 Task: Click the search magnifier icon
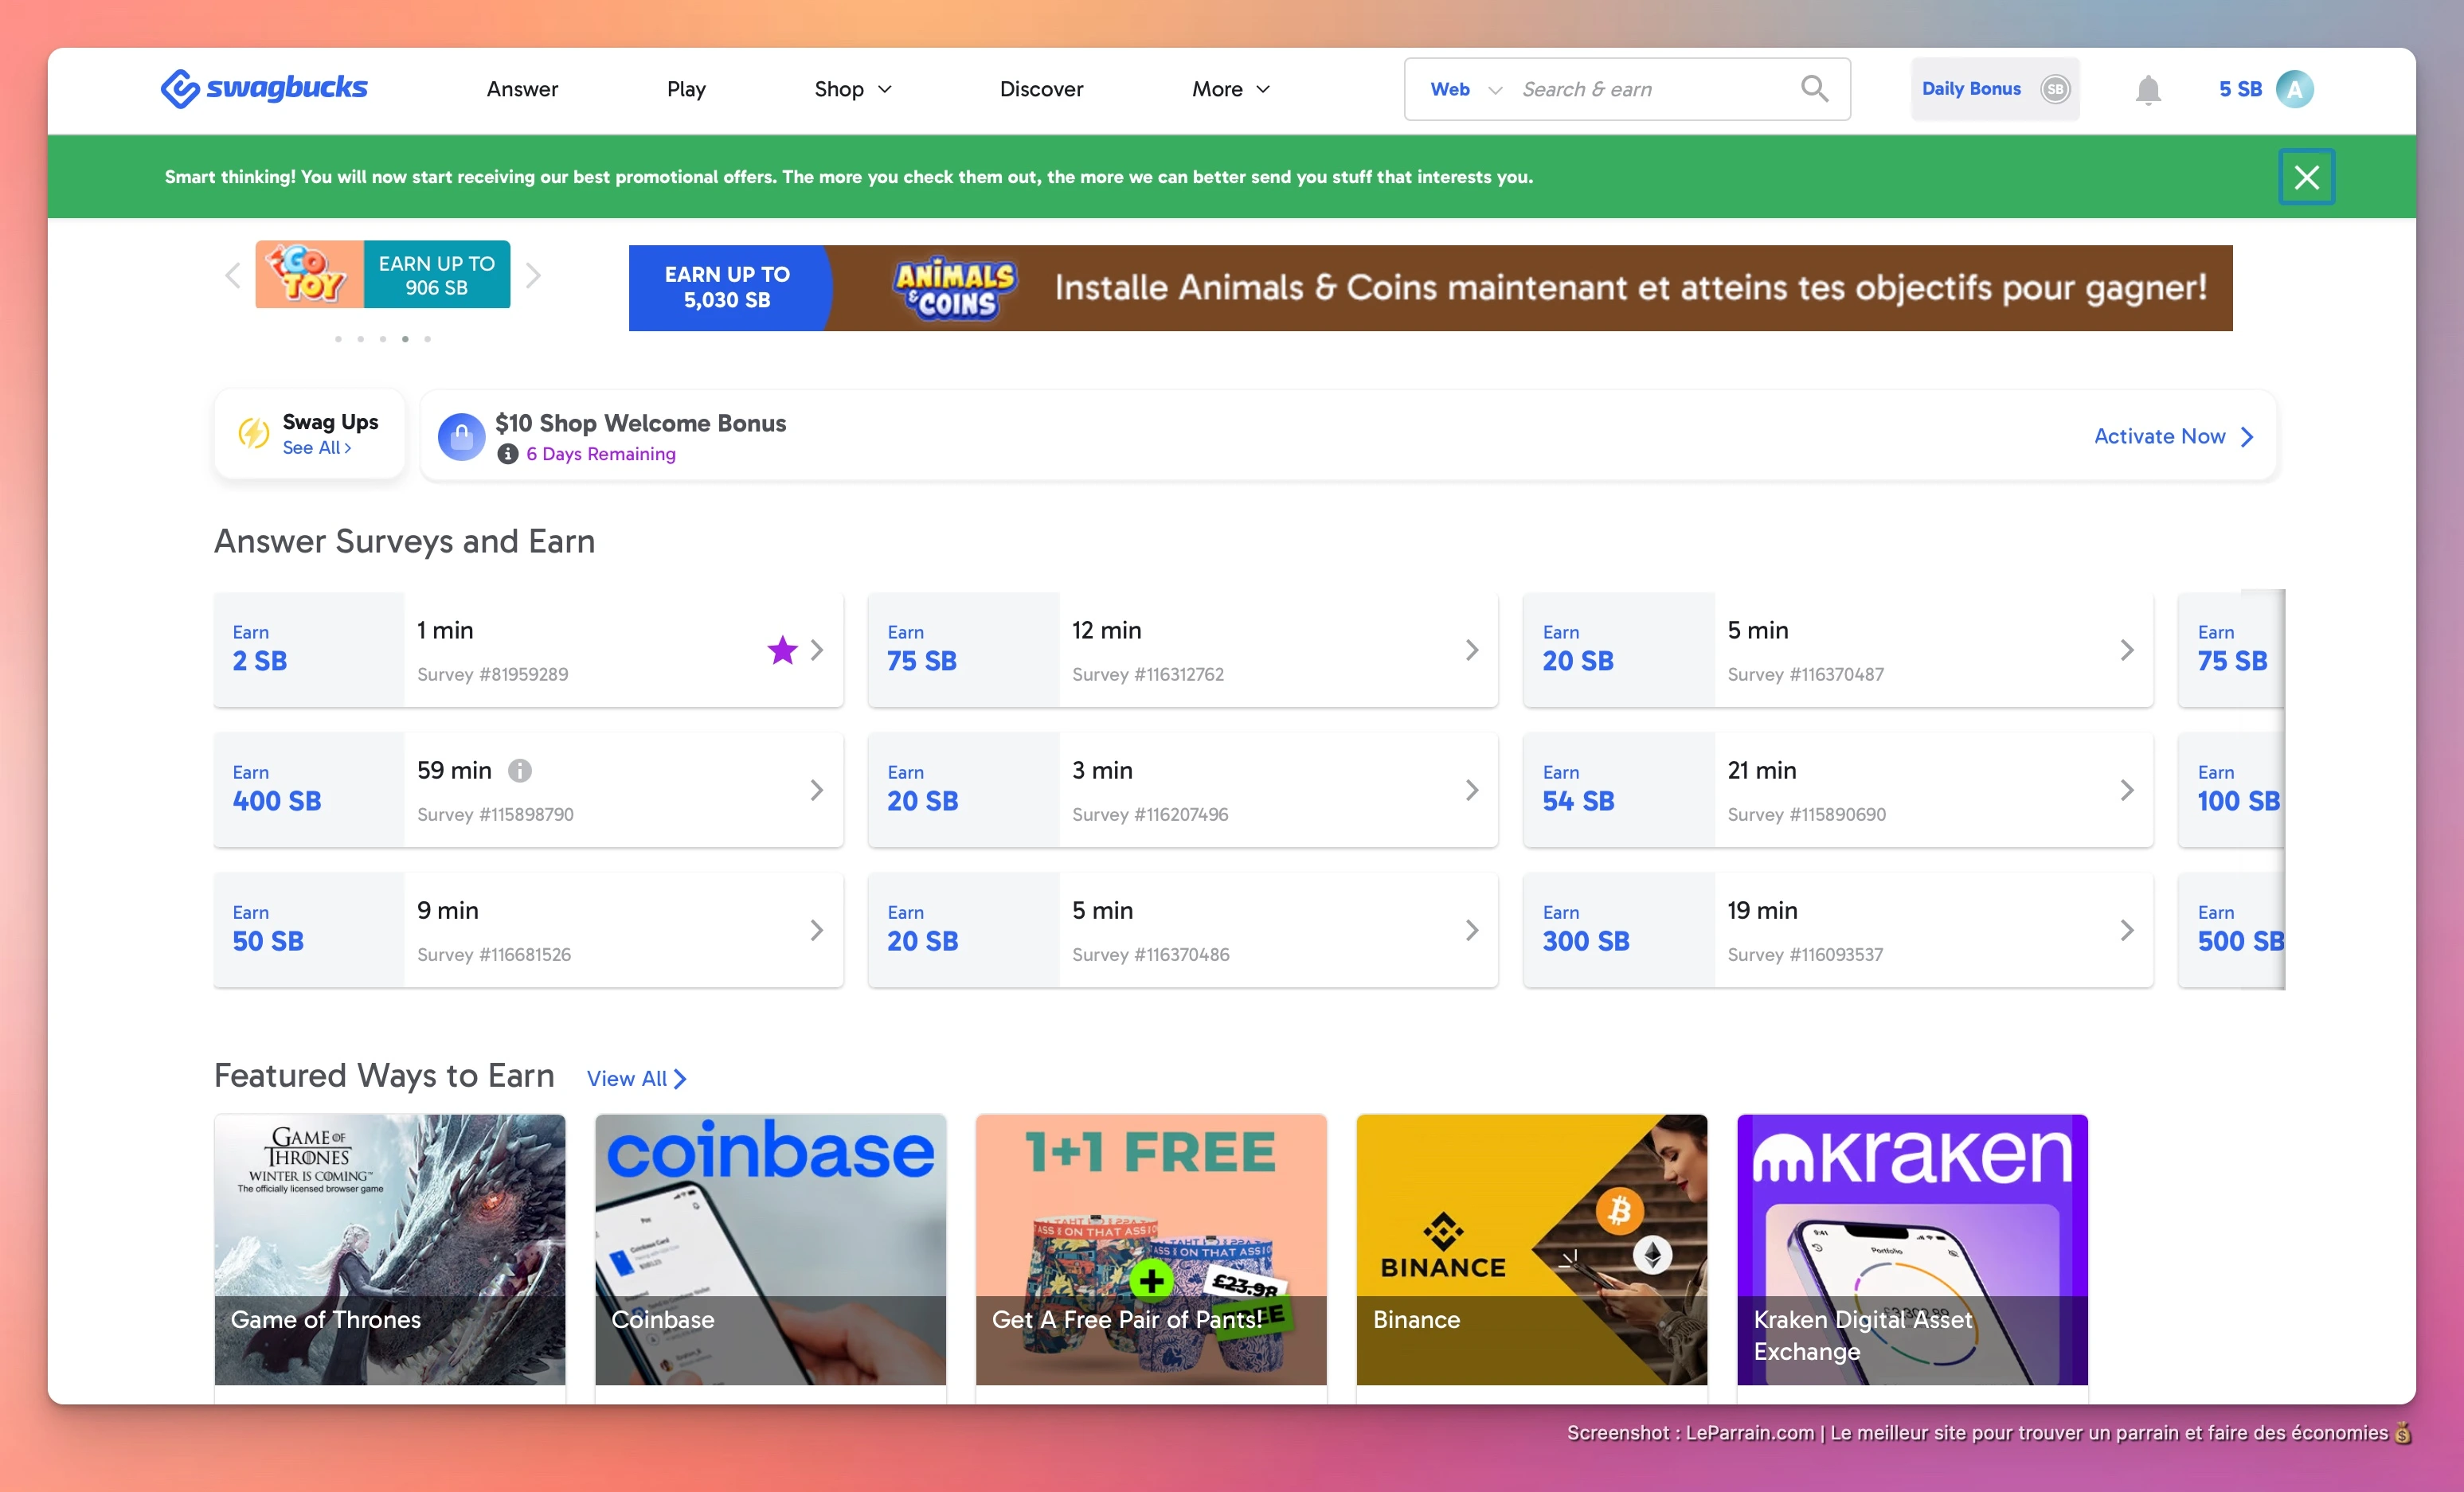point(1814,88)
